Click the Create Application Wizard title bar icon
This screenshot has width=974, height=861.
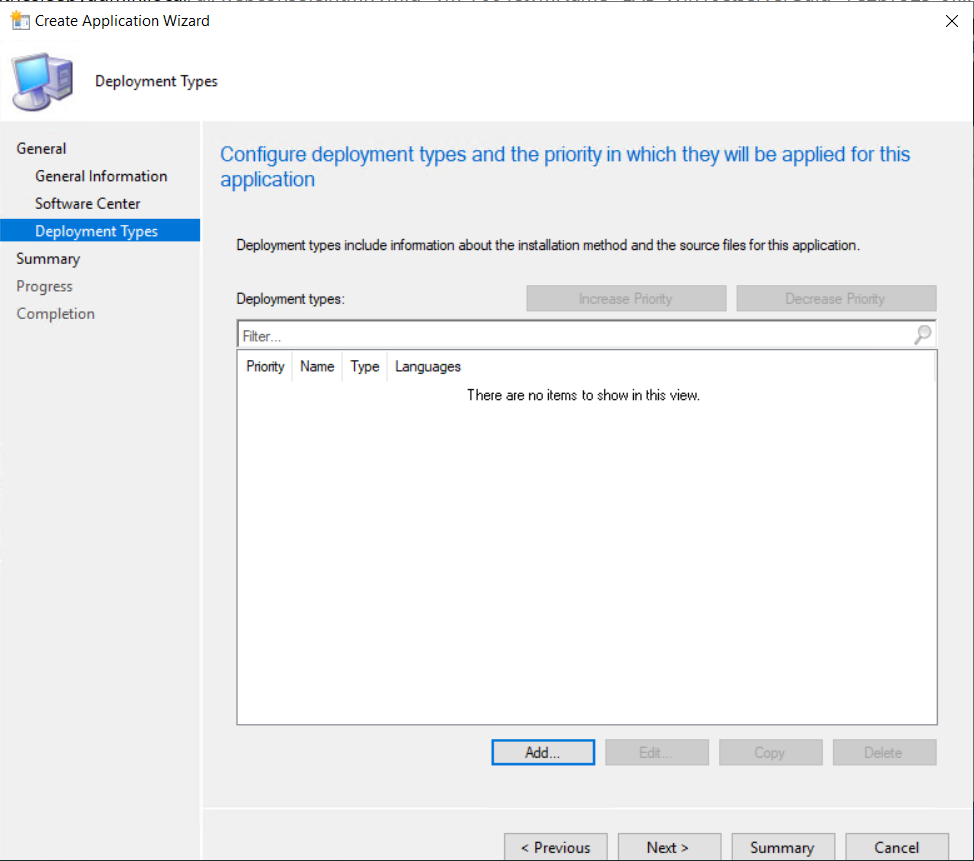20,20
